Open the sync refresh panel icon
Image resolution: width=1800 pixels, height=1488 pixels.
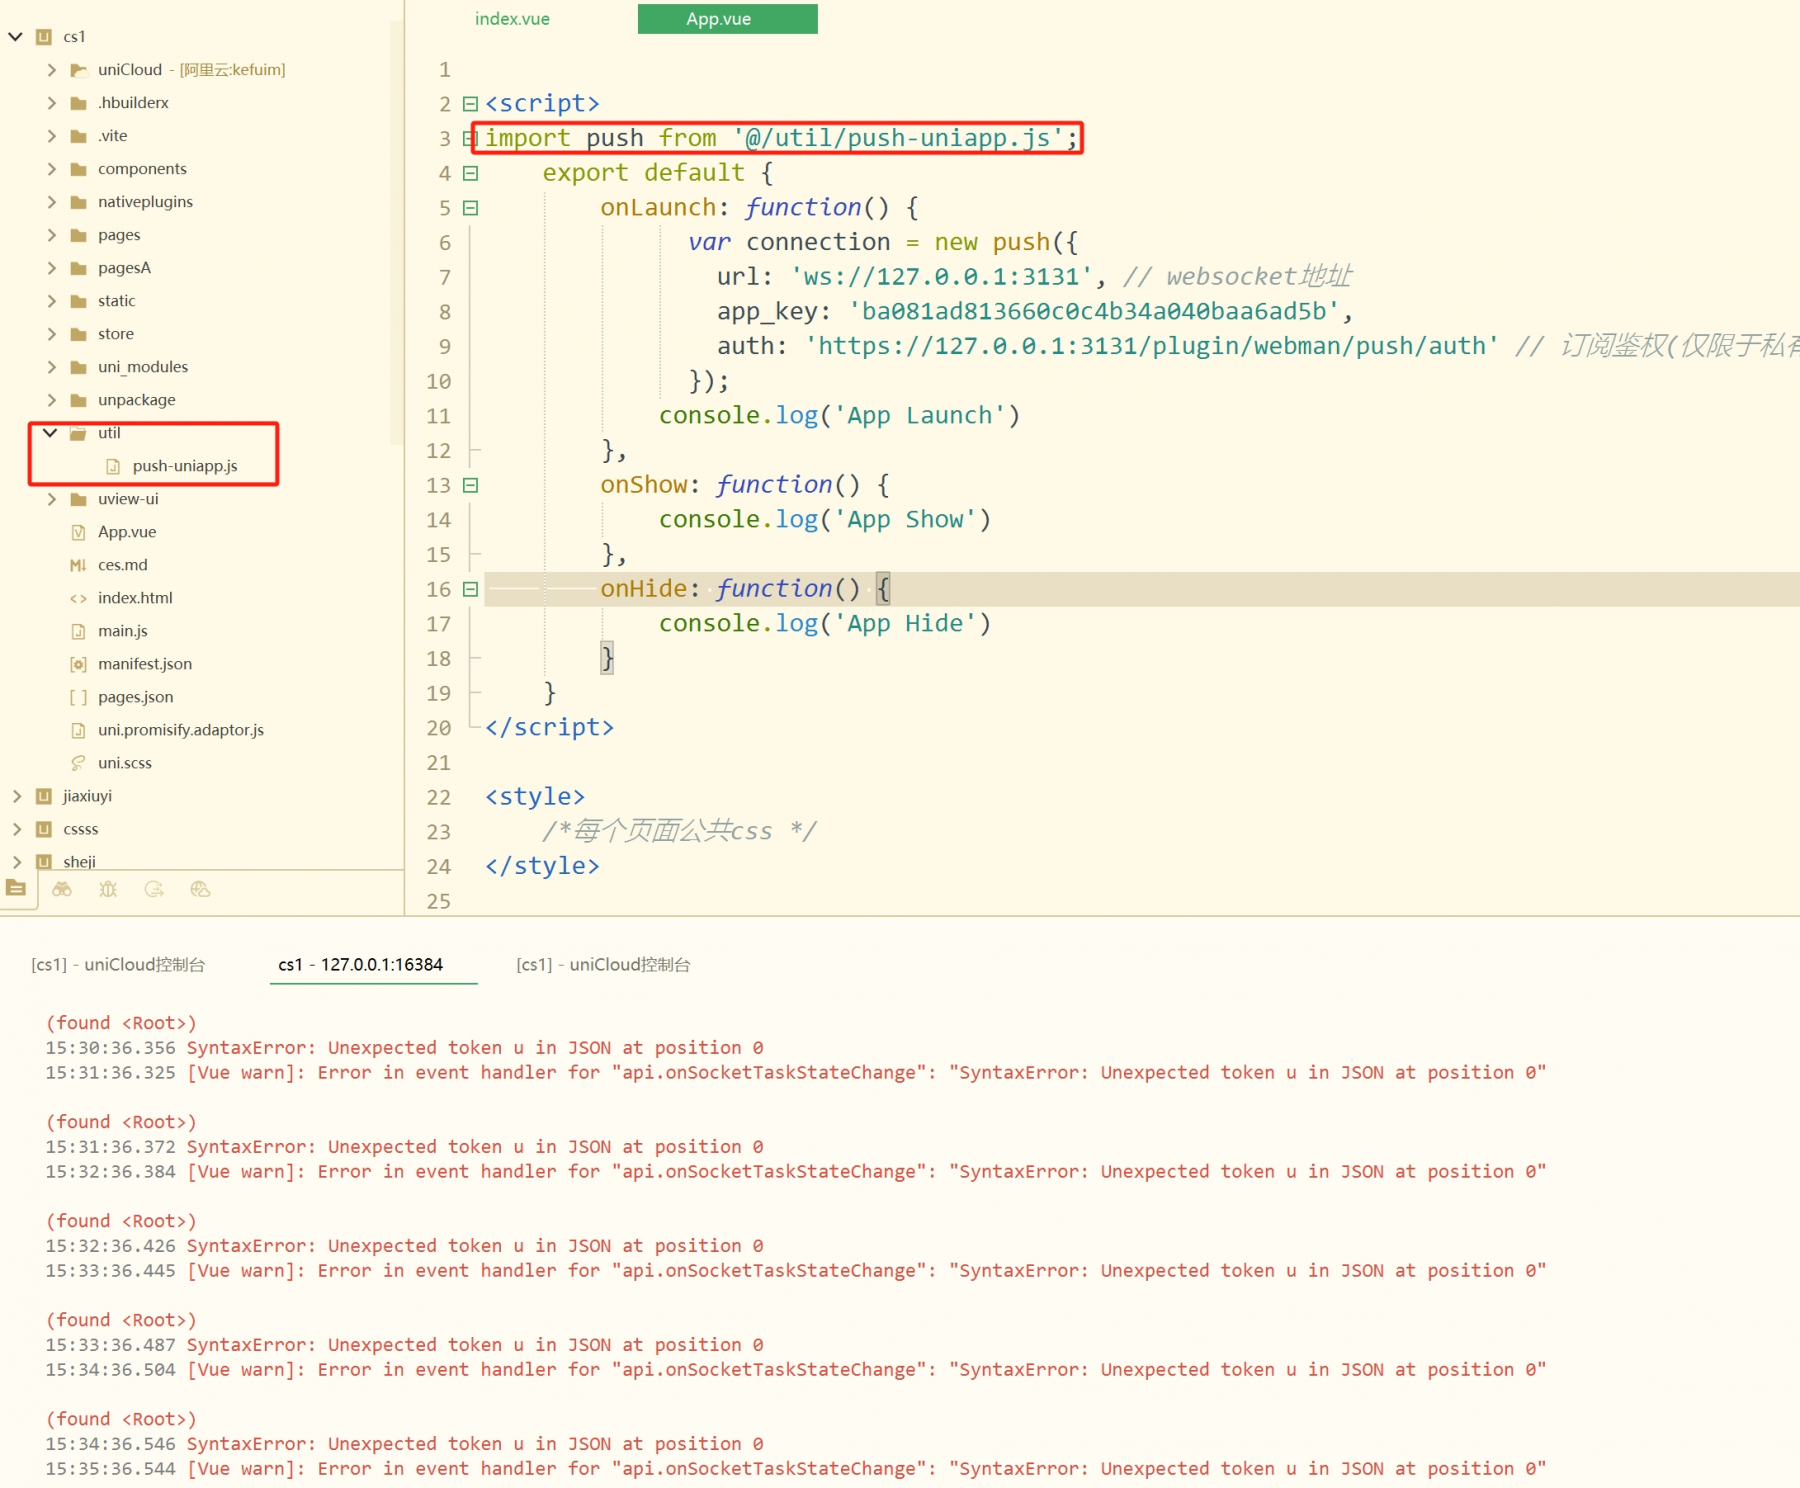point(154,889)
